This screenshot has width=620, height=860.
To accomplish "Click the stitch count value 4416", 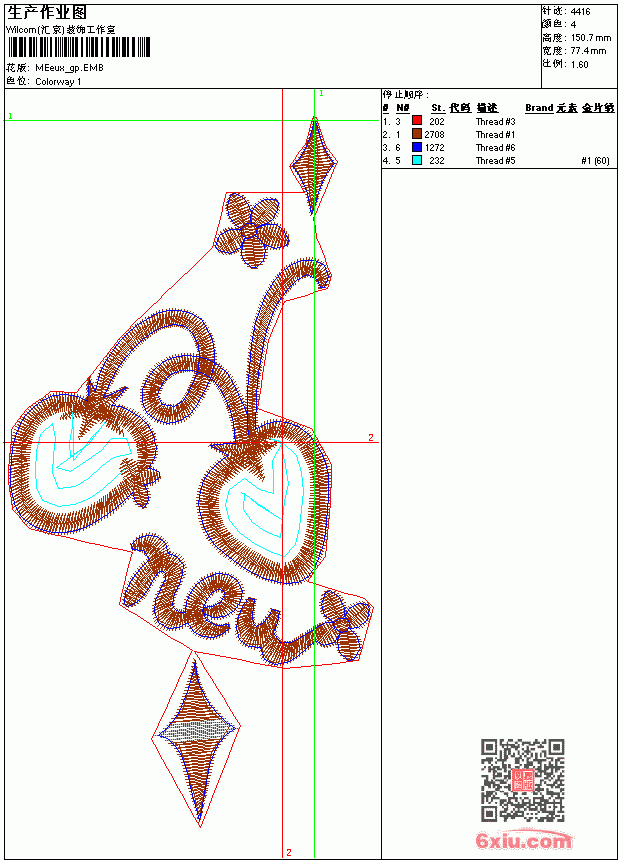I will (x=580, y=12).
